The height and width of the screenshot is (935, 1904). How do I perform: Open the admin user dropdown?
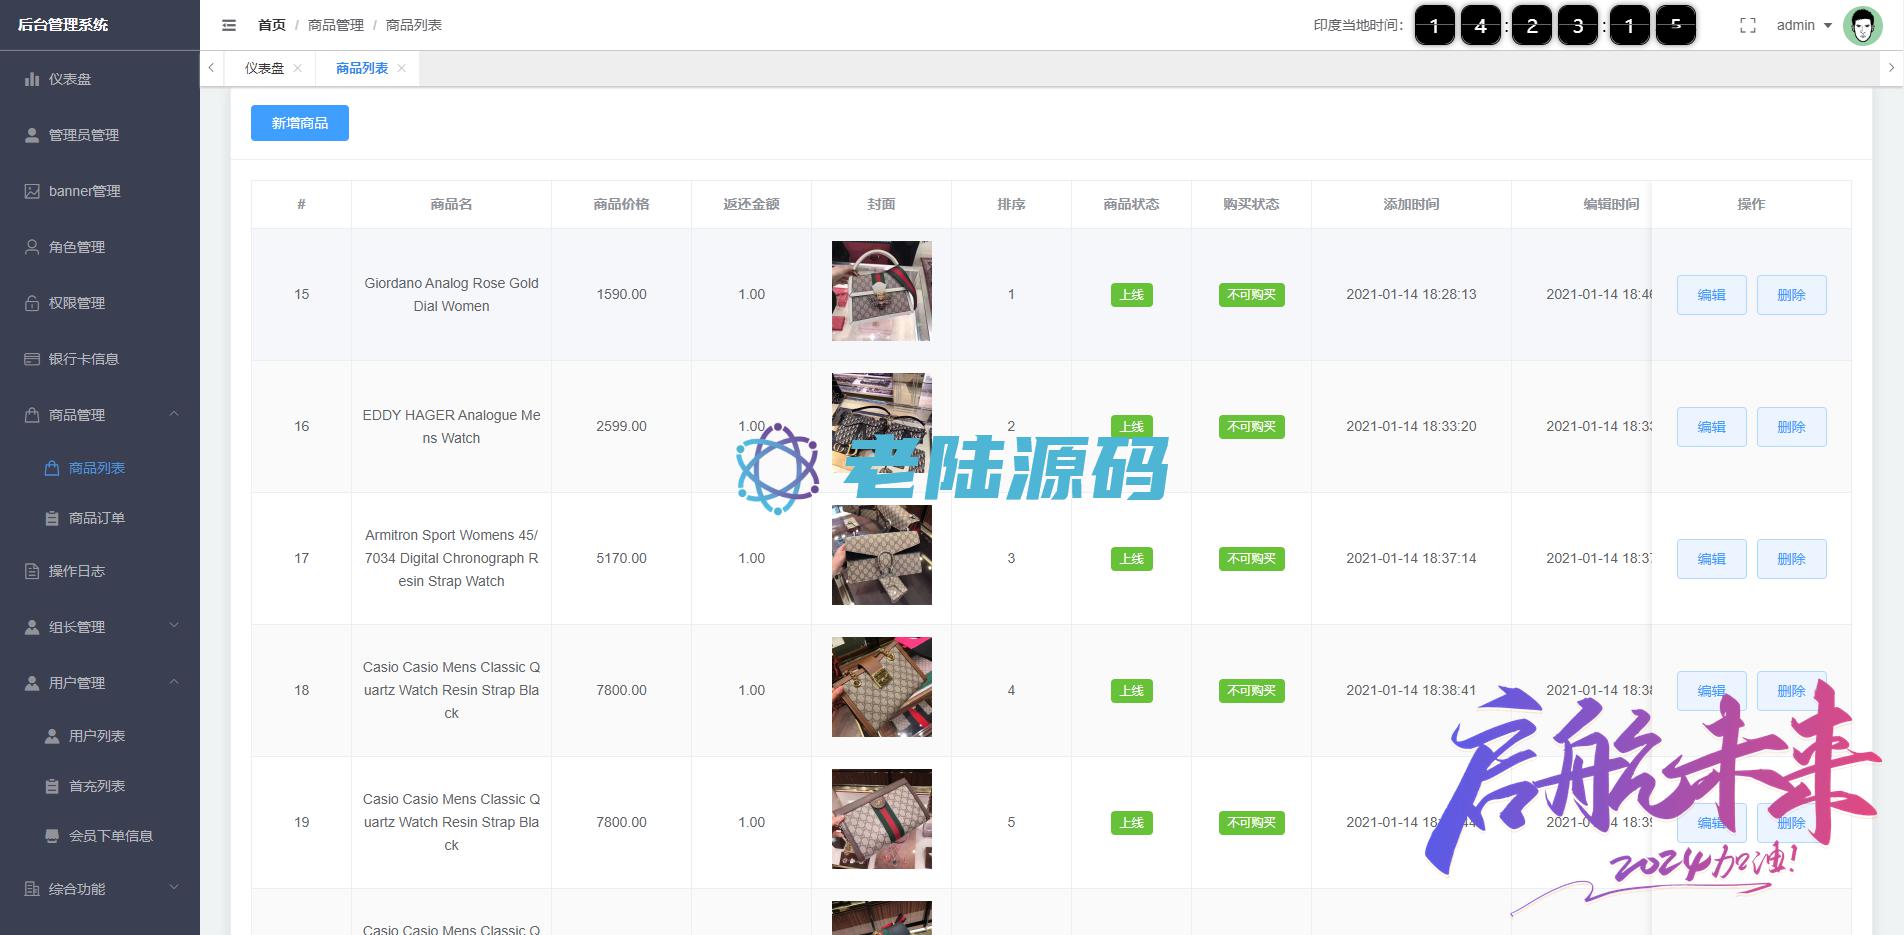pos(1804,25)
